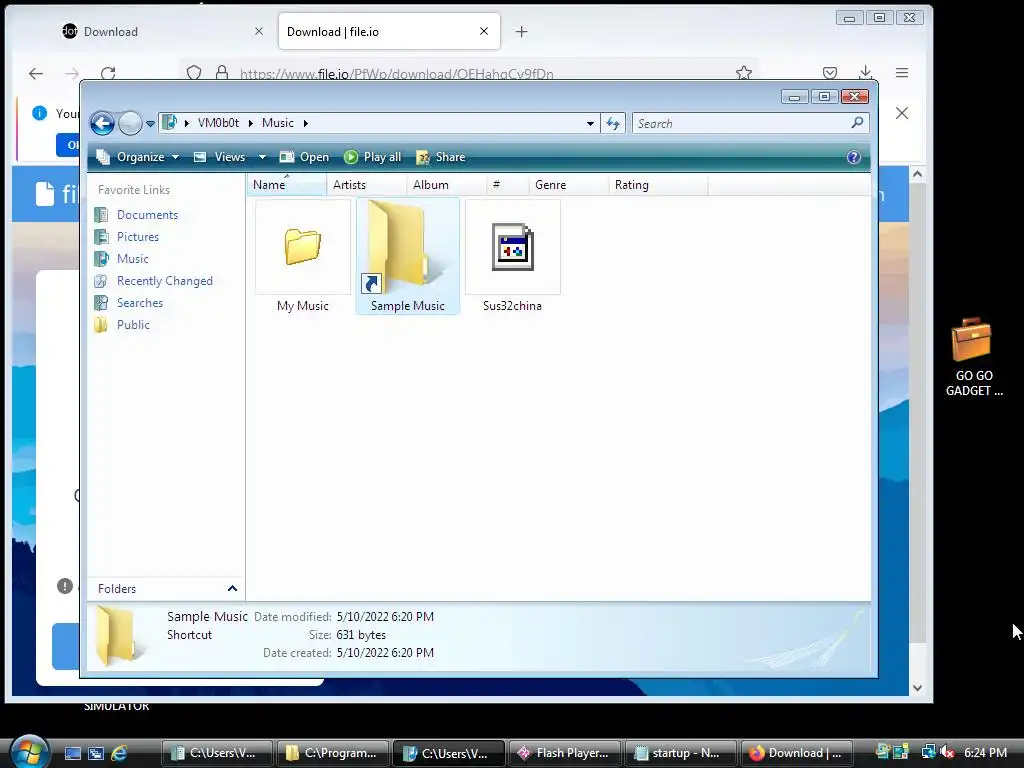Click the muted volume tray icon

point(947,752)
